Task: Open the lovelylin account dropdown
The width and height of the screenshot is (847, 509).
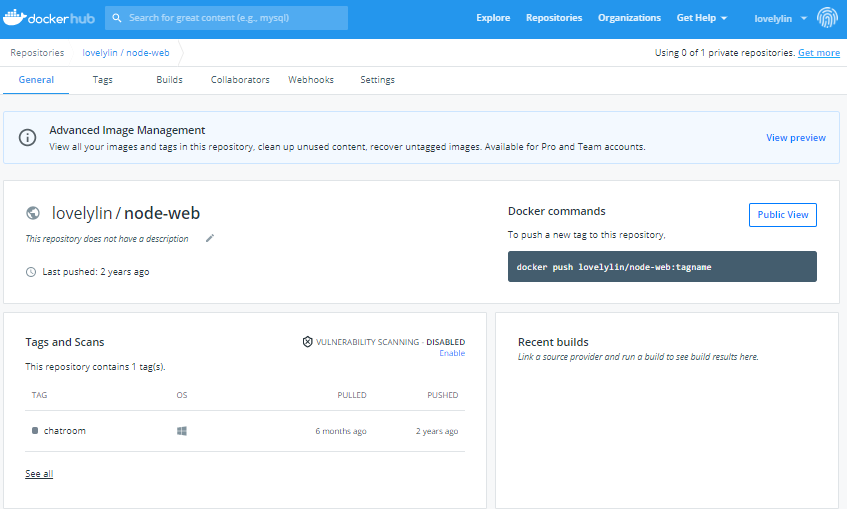Action: click(x=780, y=18)
